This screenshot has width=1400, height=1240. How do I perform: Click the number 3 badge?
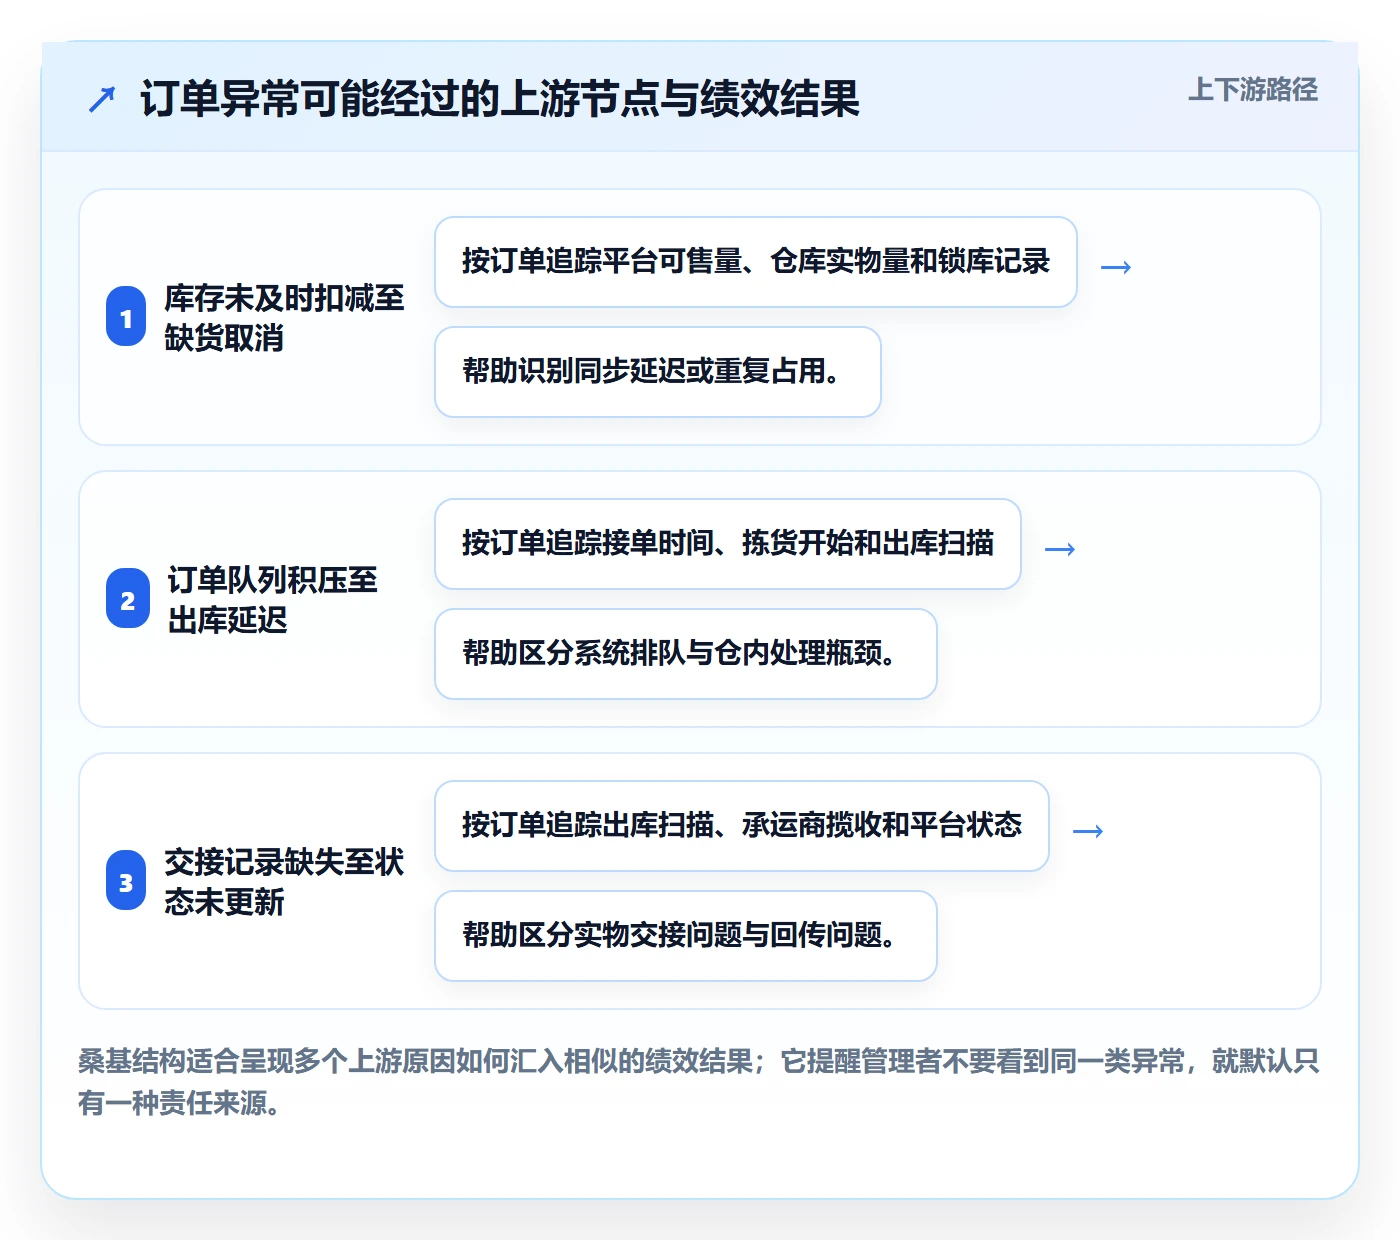[x=126, y=881]
